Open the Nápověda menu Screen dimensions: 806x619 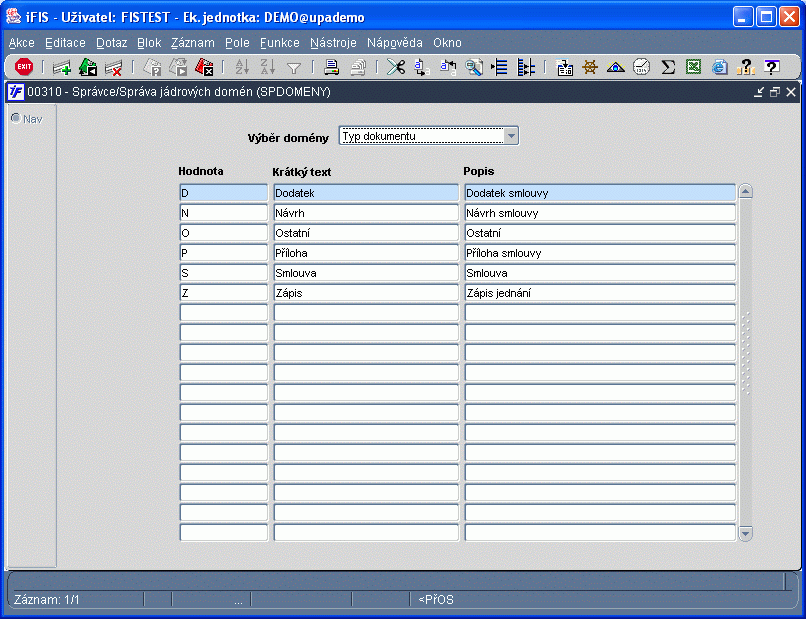(x=395, y=43)
